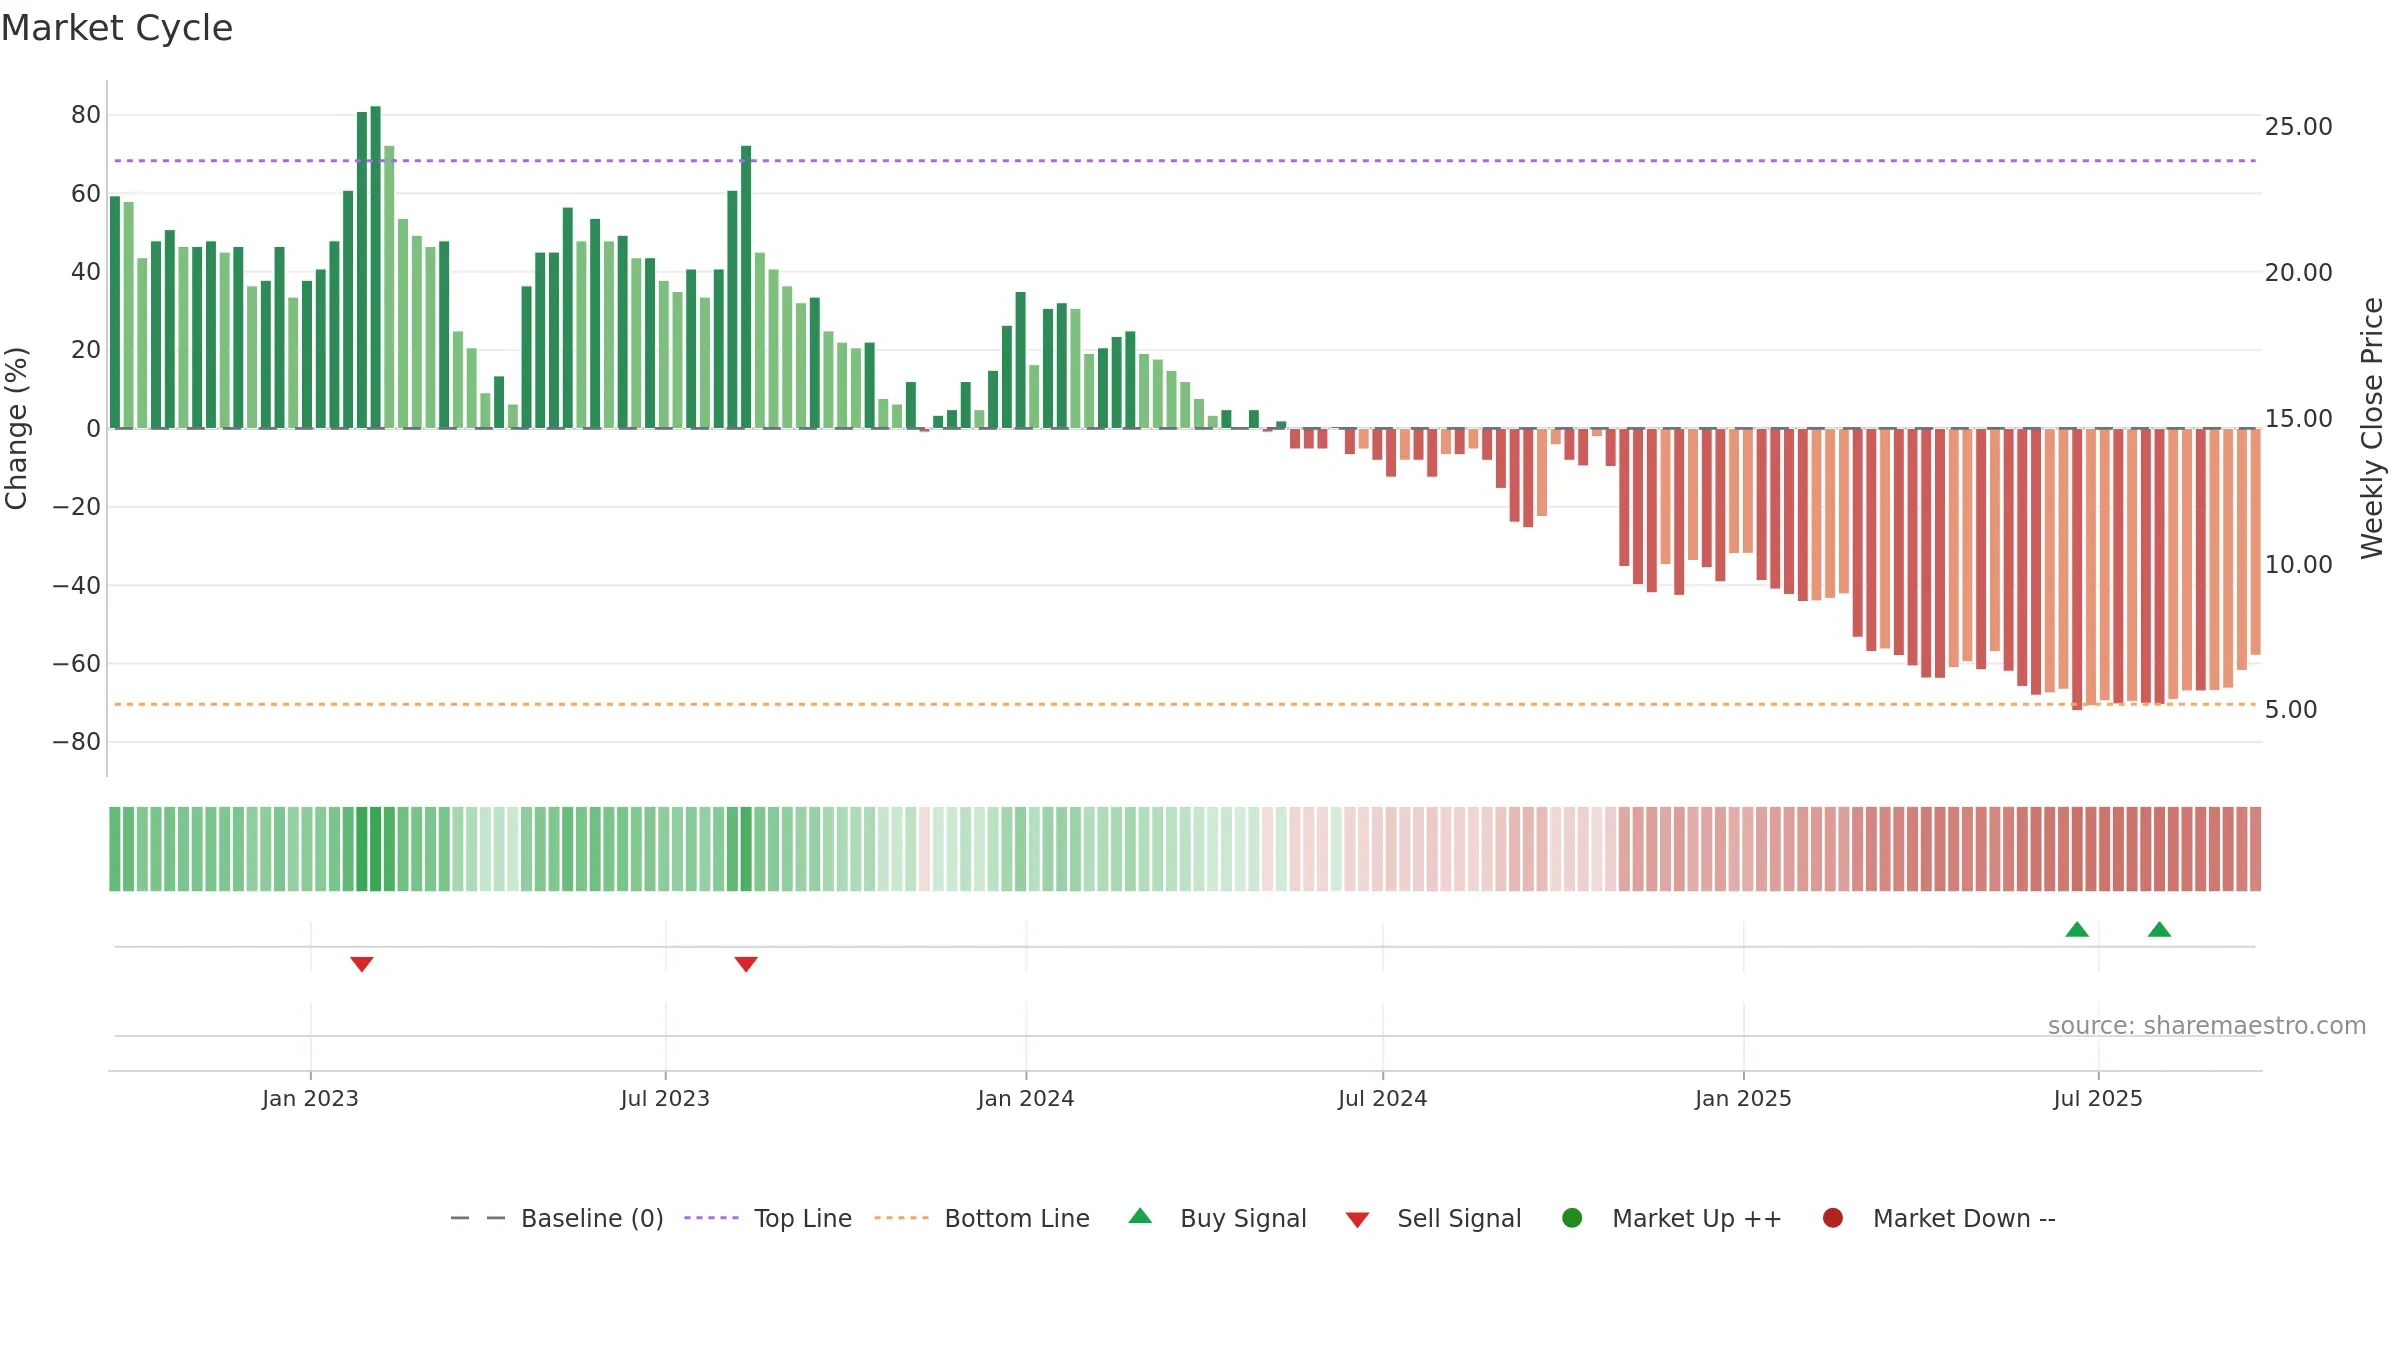Toggle the Top Line legend entry
This screenshot has width=2400, height=1350.
(768, 1218)
